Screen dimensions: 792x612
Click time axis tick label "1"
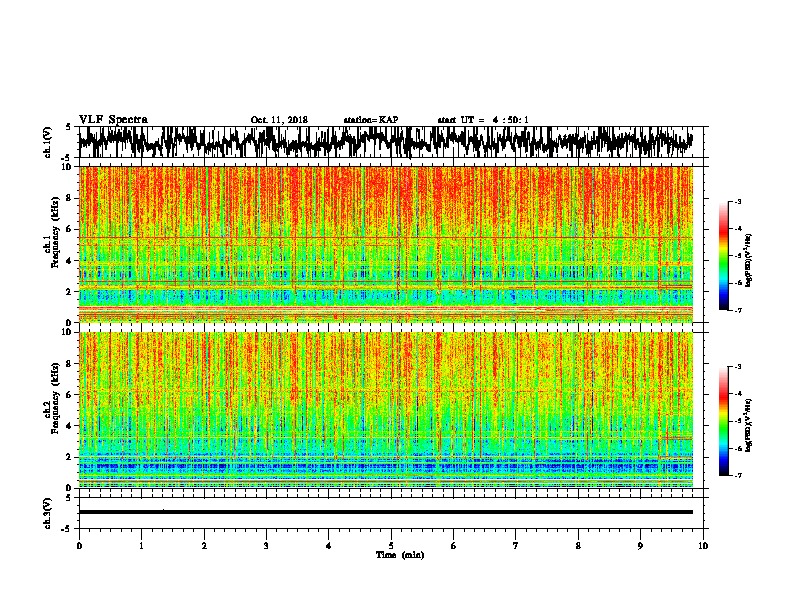[x=141, y=546]
